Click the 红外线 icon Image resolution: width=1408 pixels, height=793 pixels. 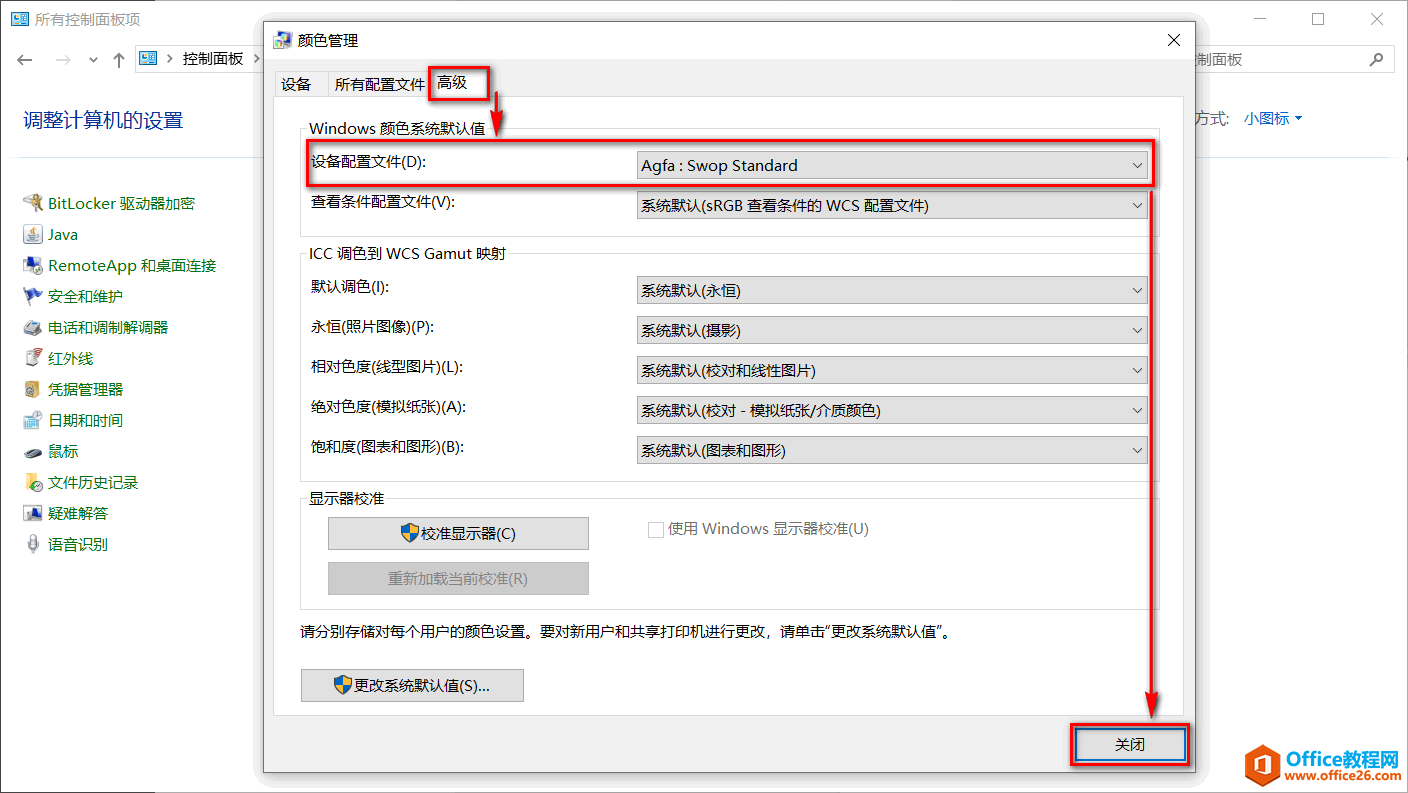pyautogui.click(x=32, y=358)
